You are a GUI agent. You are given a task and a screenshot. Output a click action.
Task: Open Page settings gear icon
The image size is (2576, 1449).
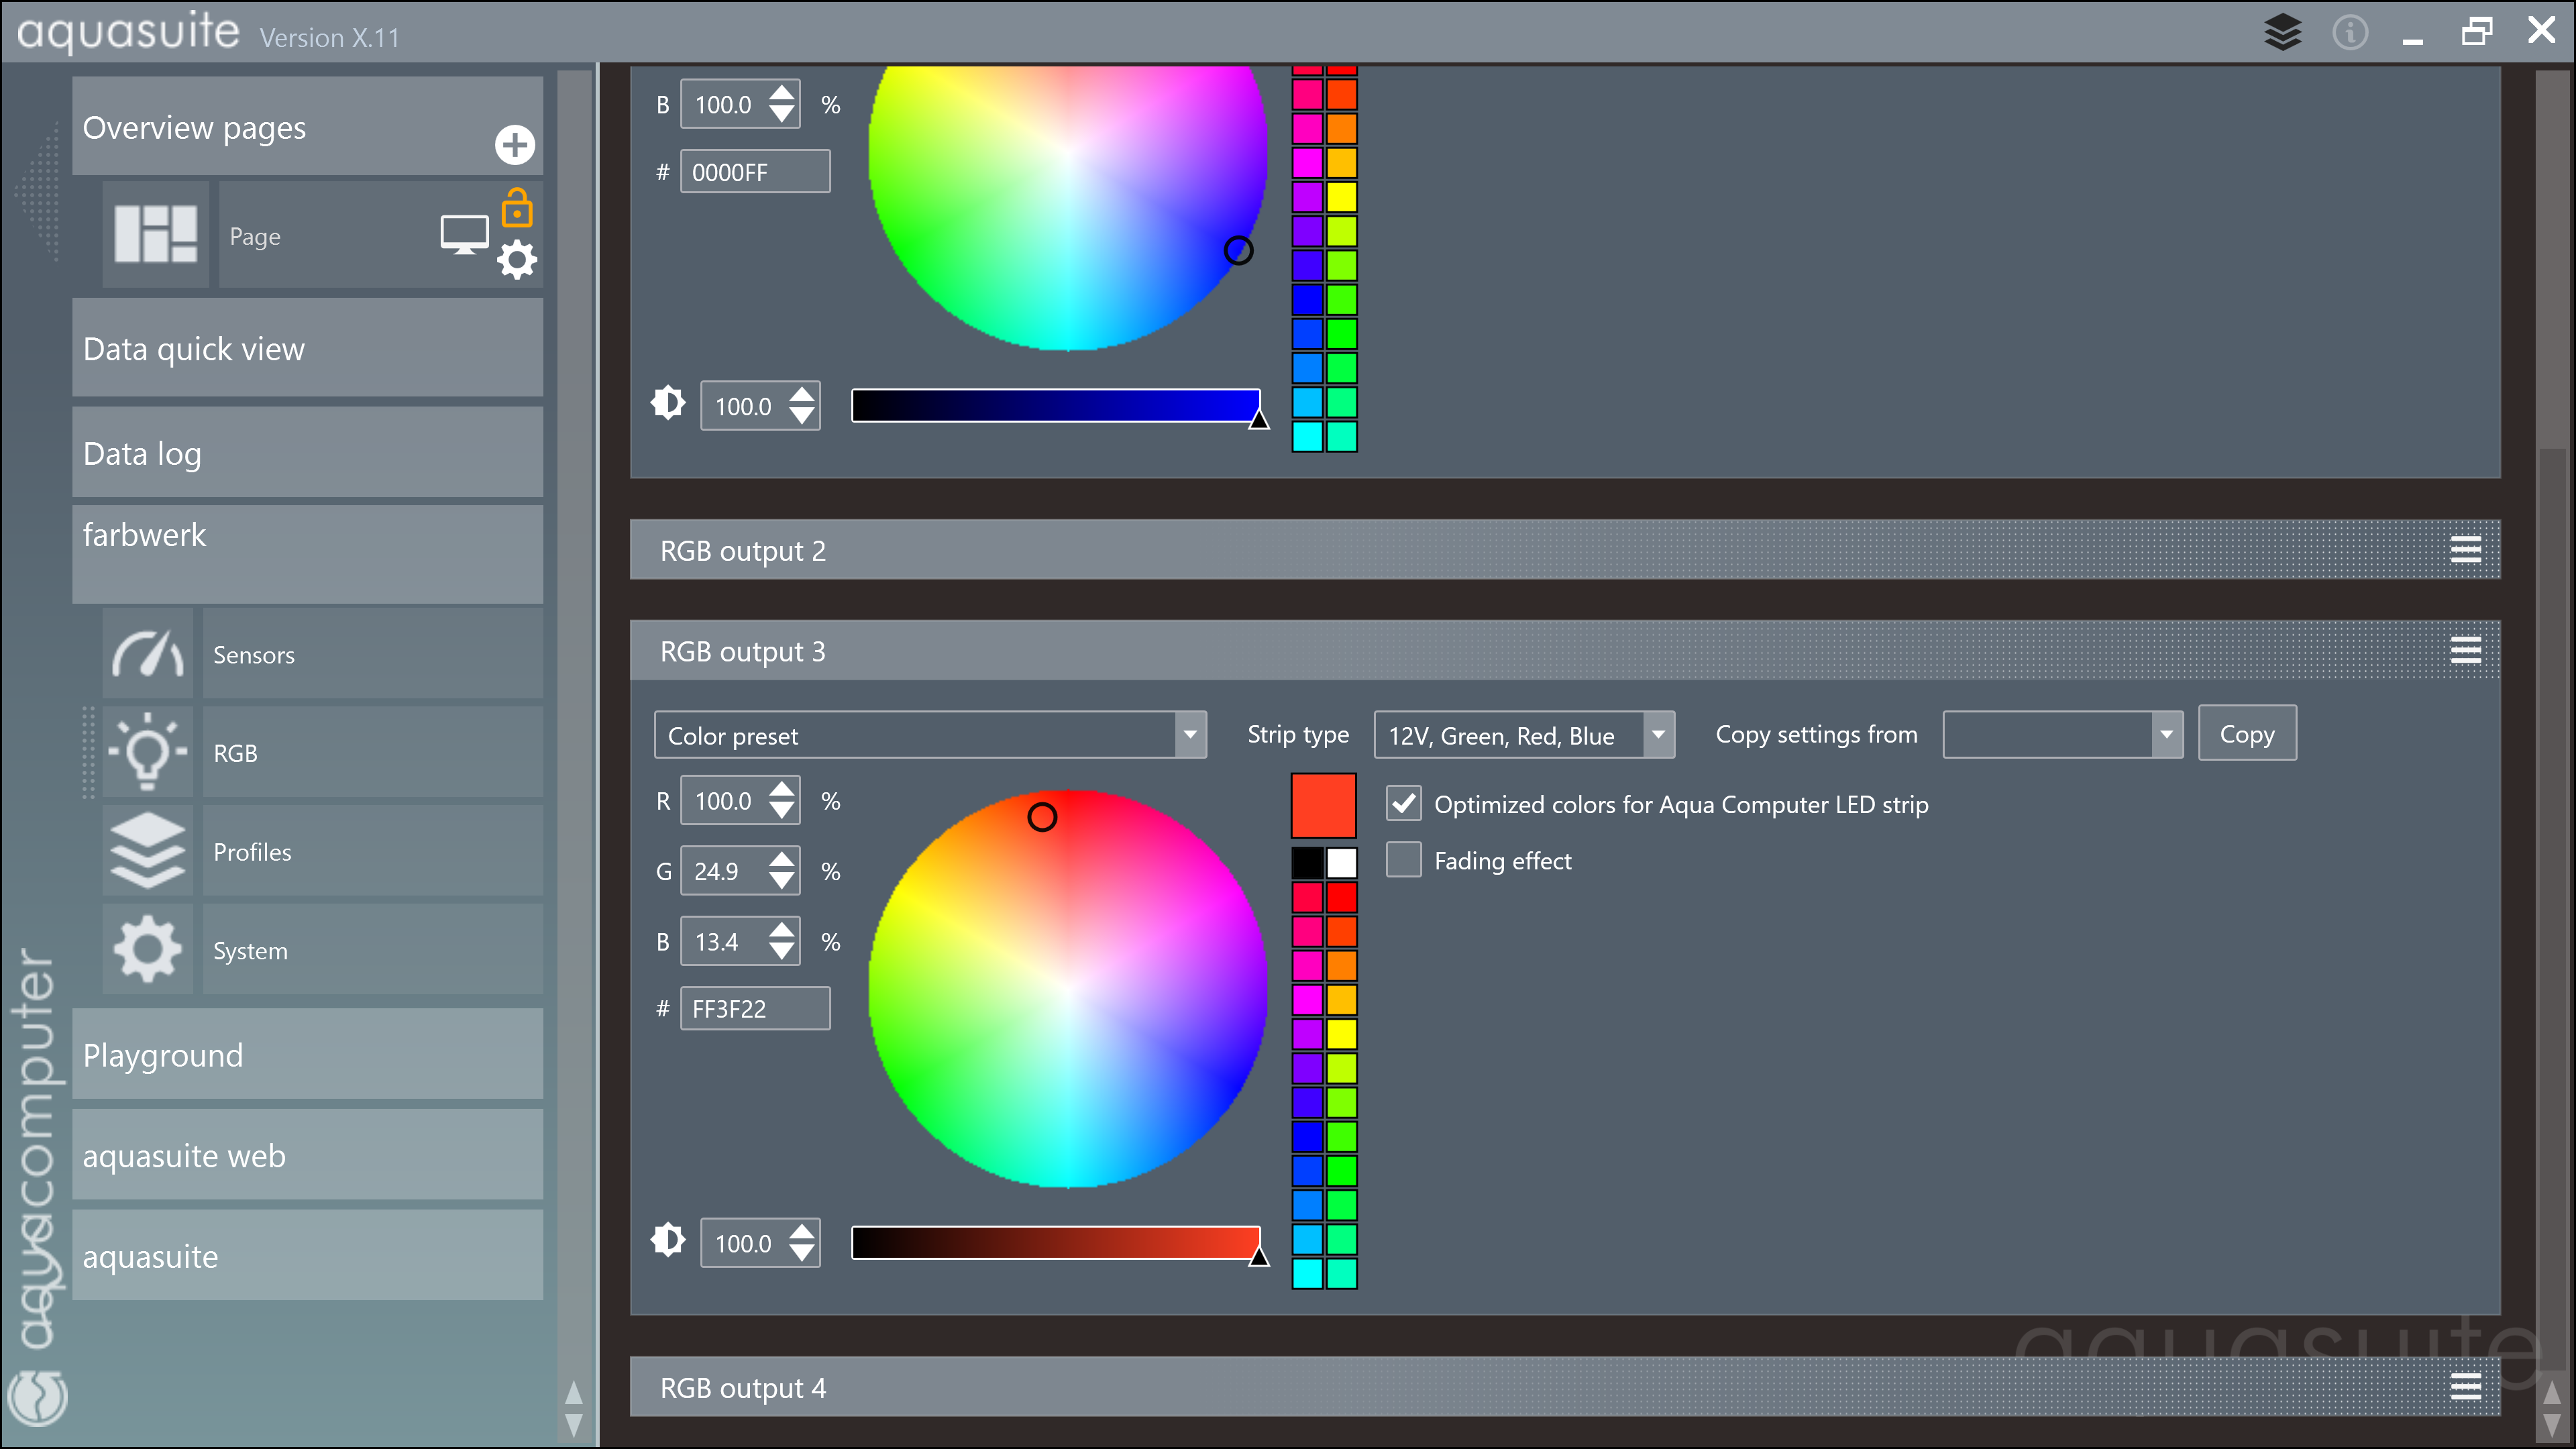click(516, 260)
